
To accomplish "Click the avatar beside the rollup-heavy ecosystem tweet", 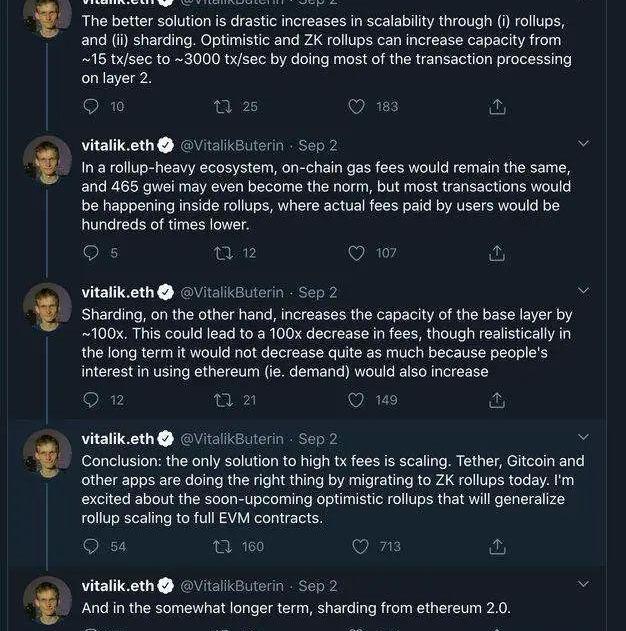I will click(47, 160).
